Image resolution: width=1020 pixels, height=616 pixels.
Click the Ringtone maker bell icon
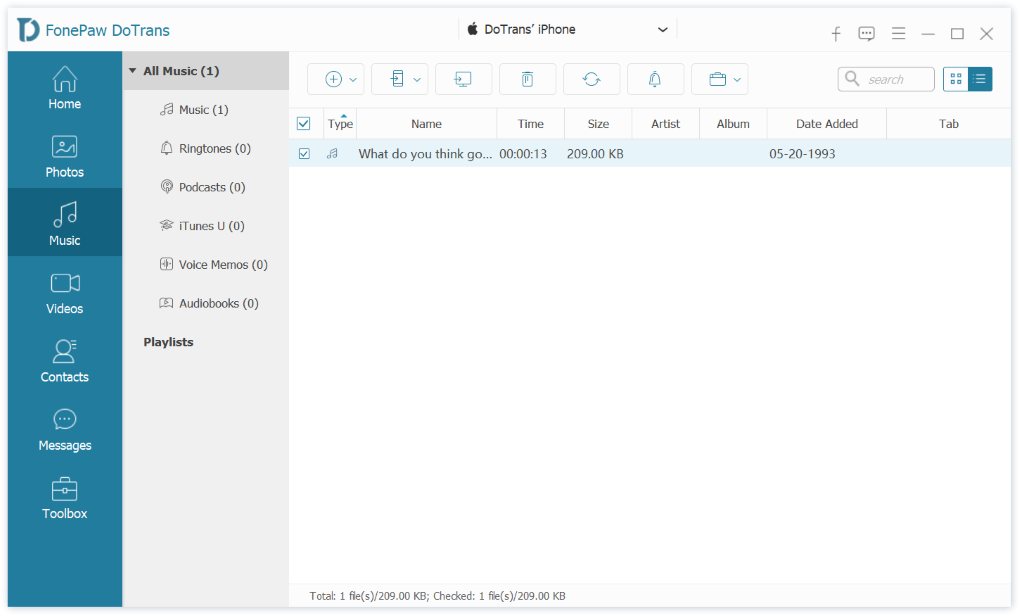pyautogui.click(x=655, y=80)
